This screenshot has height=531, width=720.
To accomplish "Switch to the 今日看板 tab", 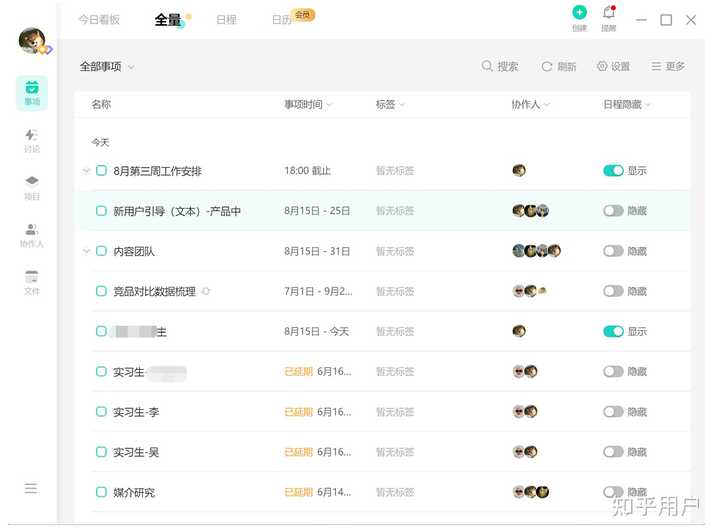I will [99, 19].
